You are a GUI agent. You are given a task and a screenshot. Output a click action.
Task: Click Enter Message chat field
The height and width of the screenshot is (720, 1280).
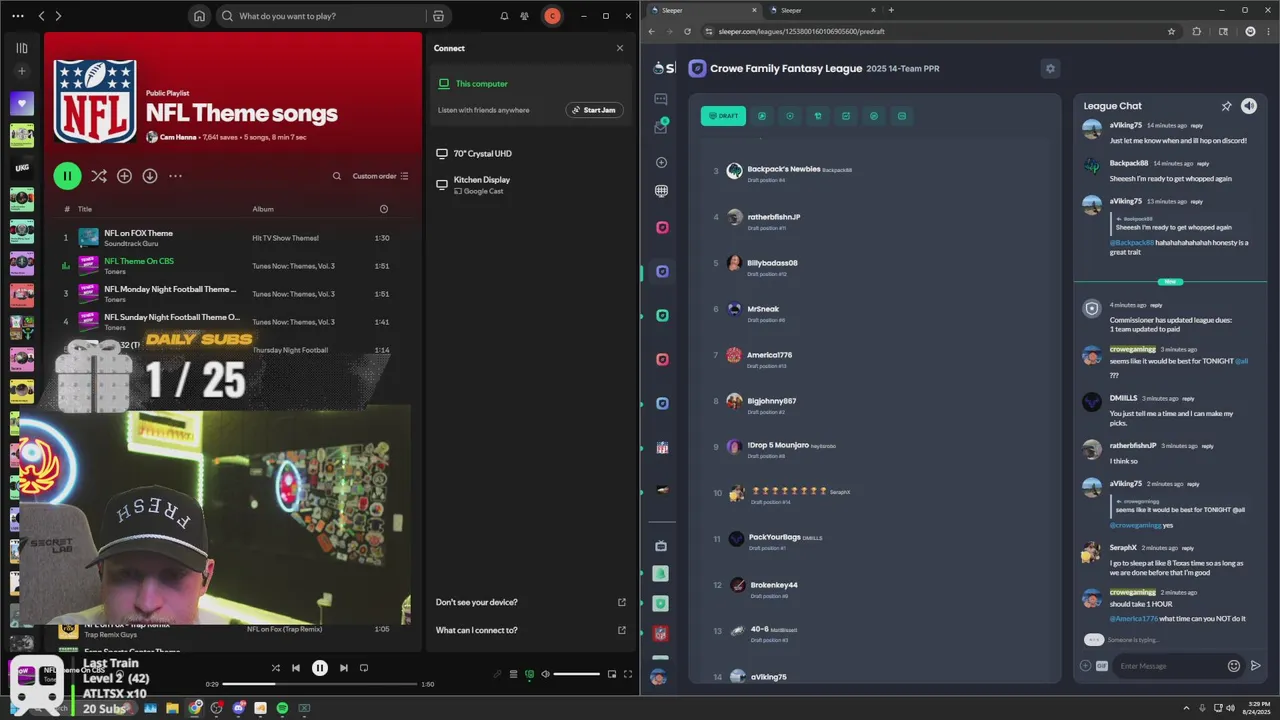click(x=1170, y=666)
